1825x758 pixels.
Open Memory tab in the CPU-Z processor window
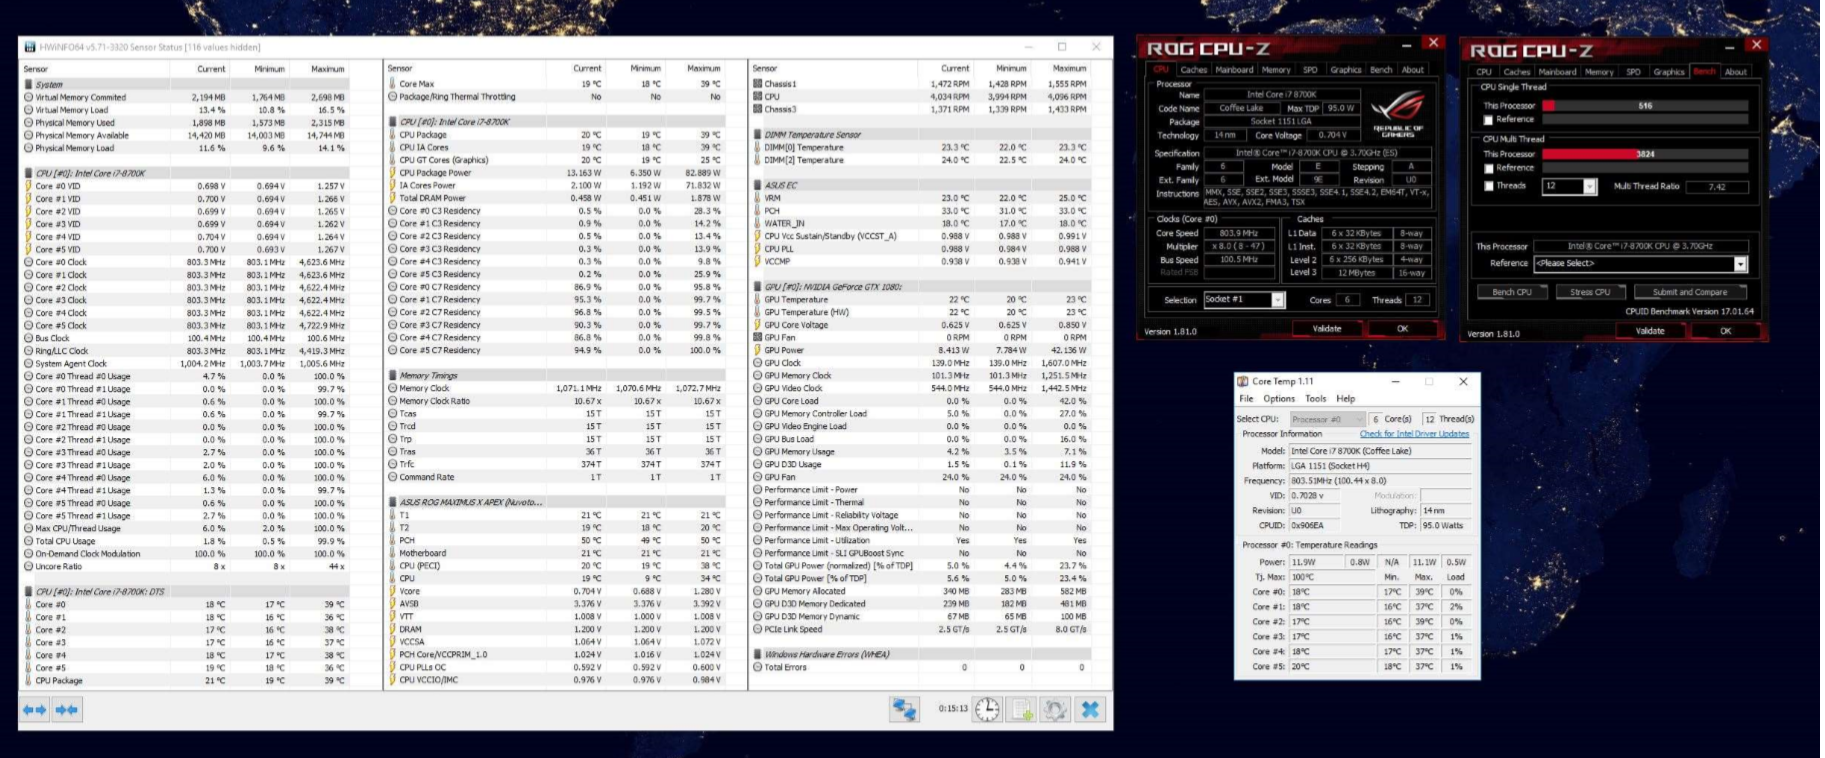click(1276, 70)
